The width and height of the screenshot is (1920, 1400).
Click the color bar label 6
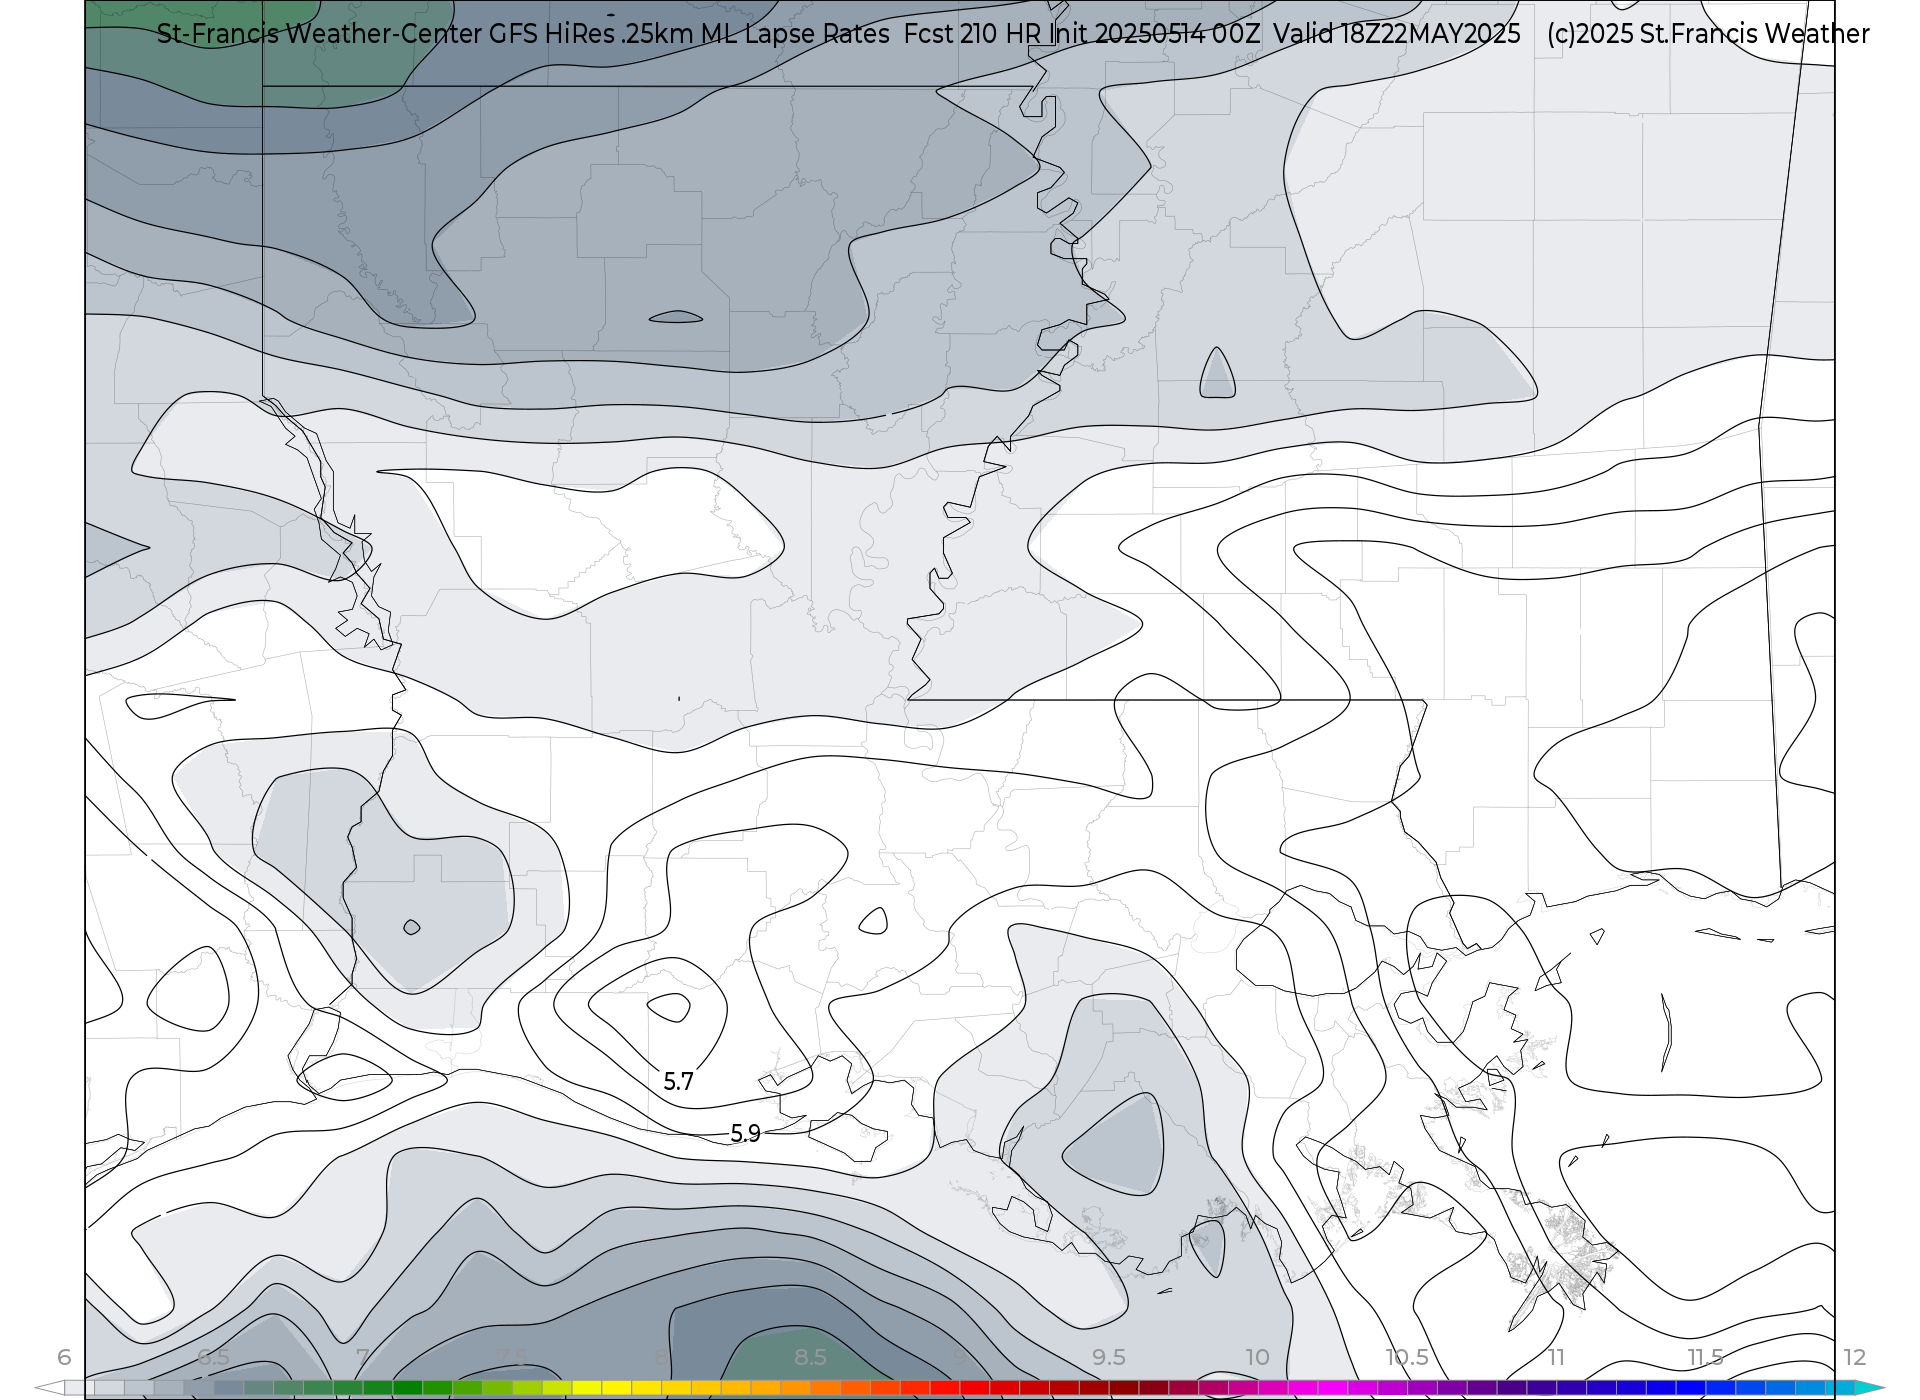tap(64, 1357)
